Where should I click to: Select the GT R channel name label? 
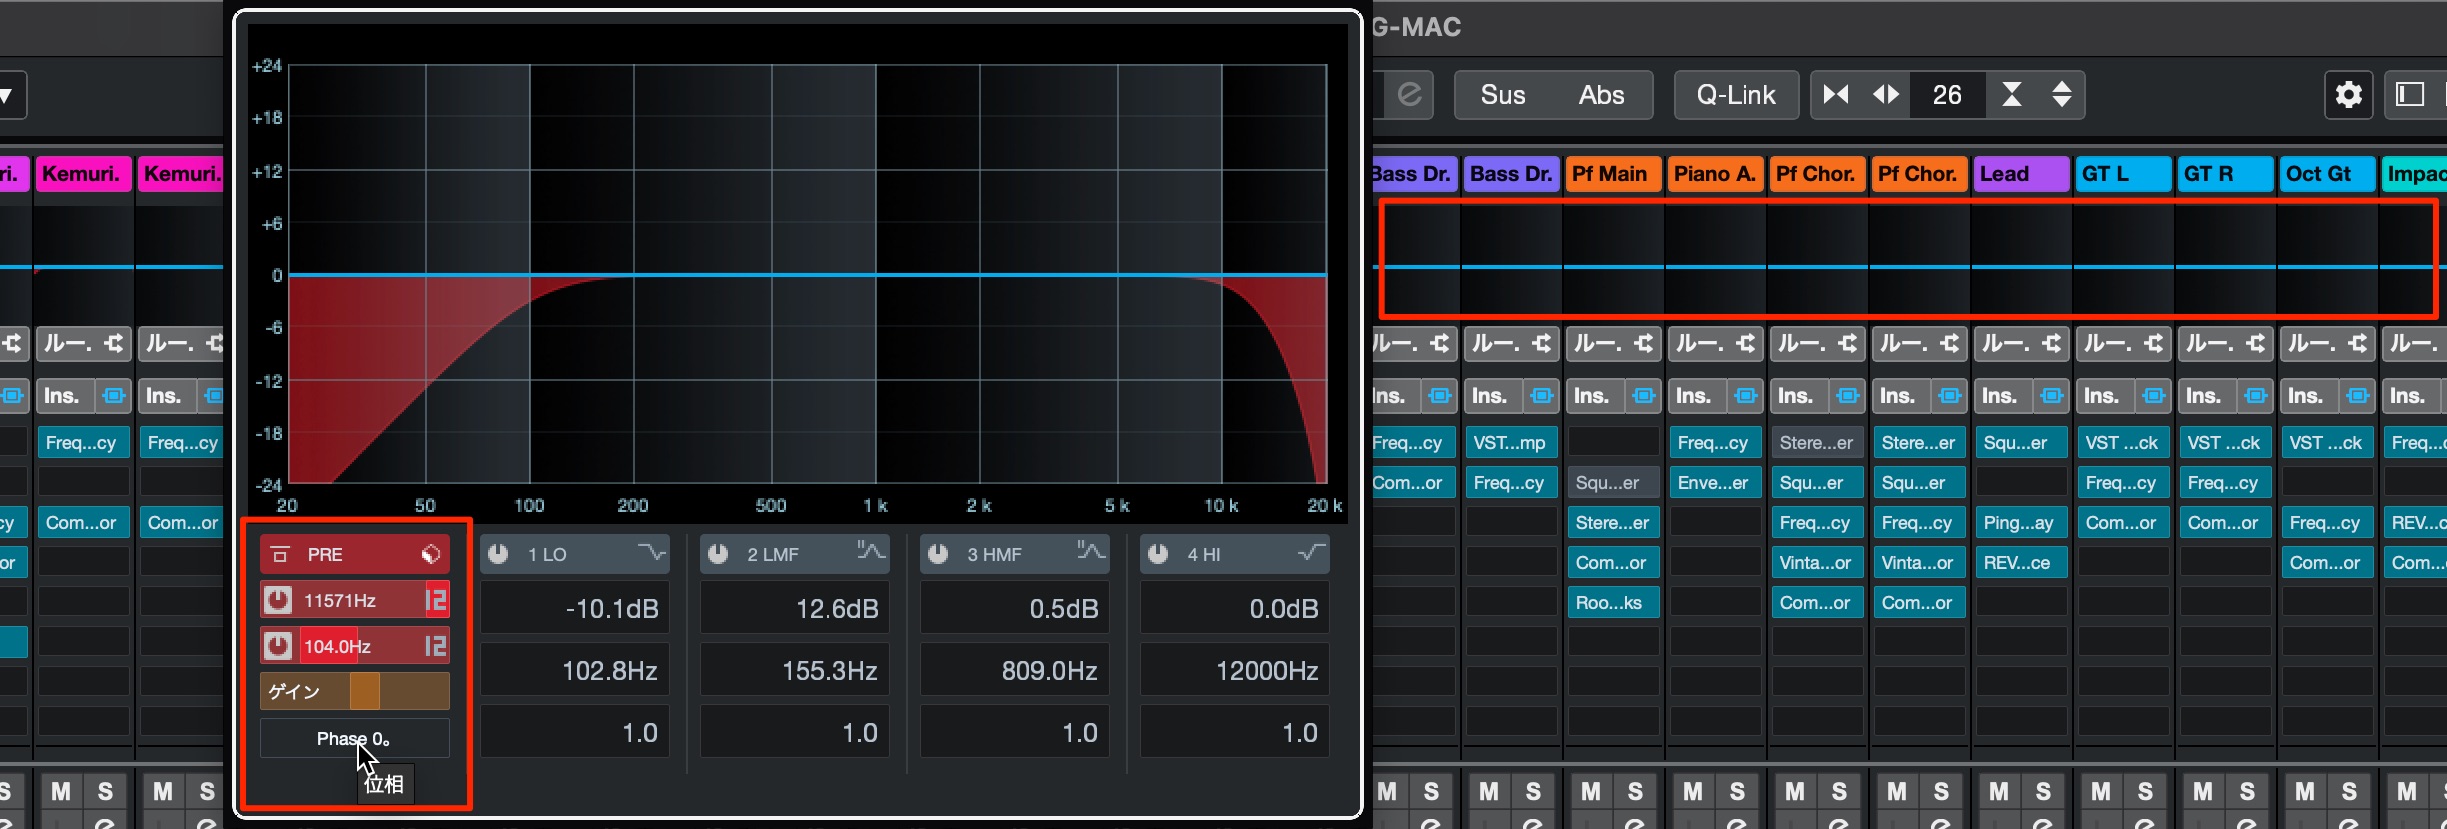(x=2225, y=174)
